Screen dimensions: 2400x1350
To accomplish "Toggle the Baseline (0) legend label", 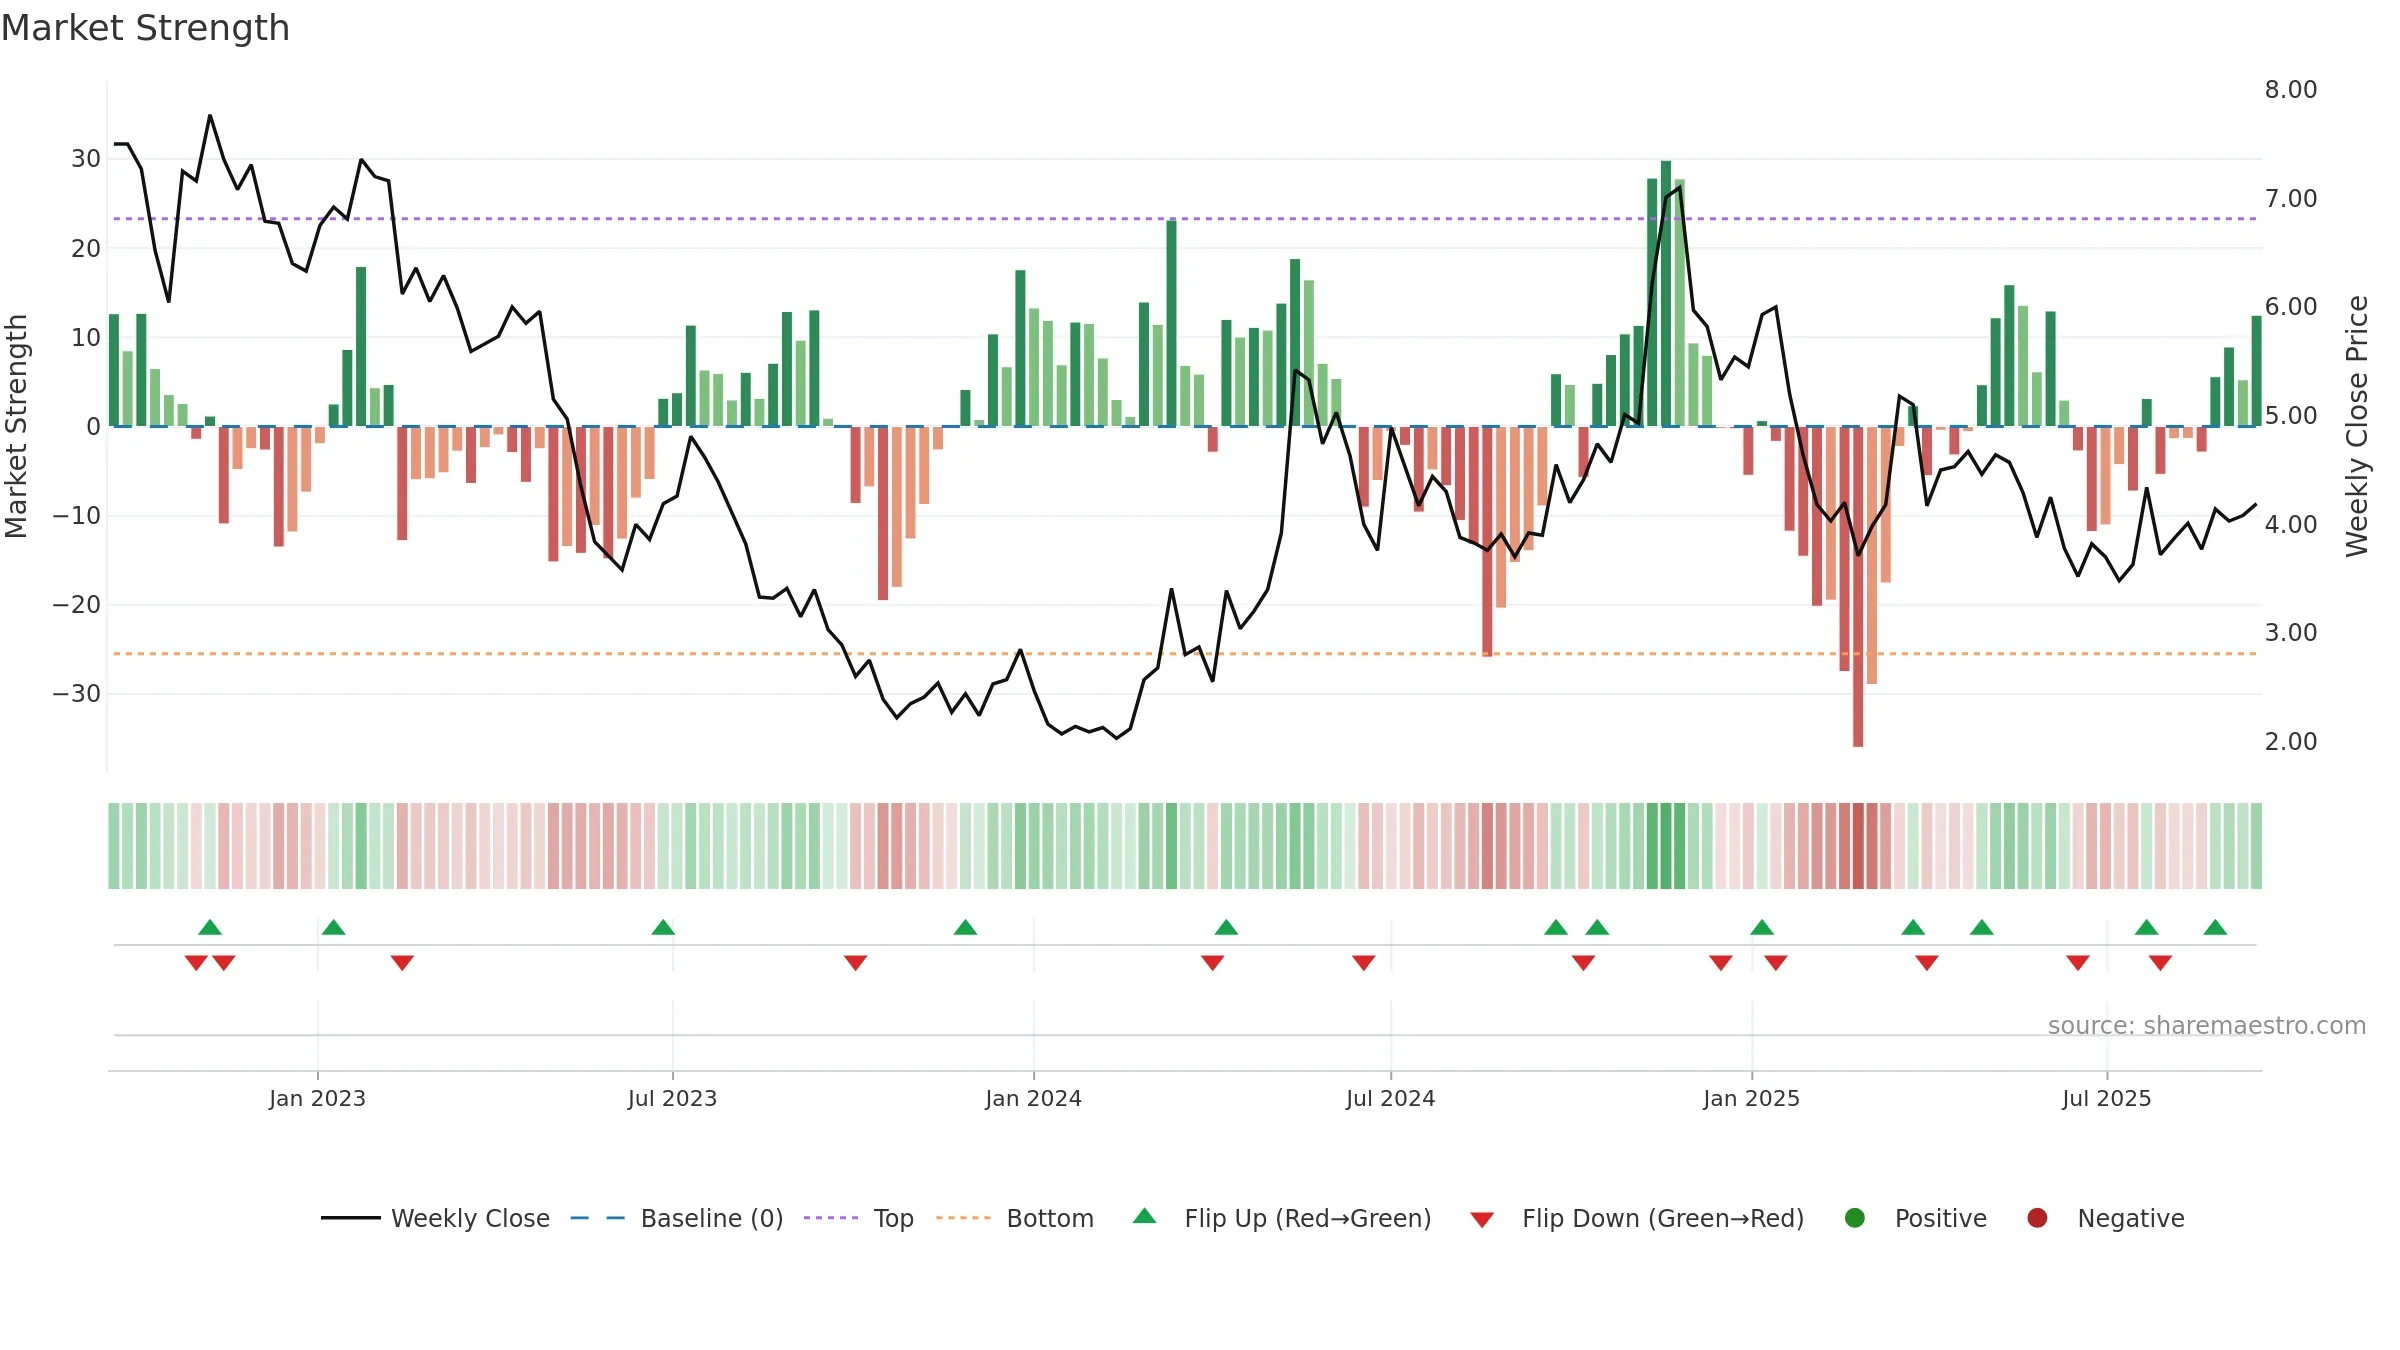I will click(712, 1219).
